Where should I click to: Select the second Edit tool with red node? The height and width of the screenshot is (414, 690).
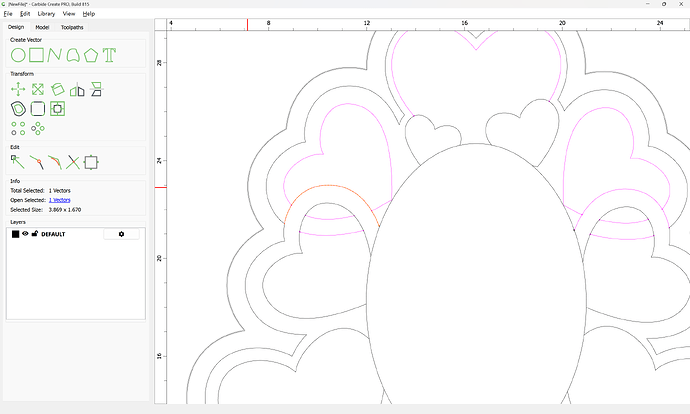click(37, 162)
